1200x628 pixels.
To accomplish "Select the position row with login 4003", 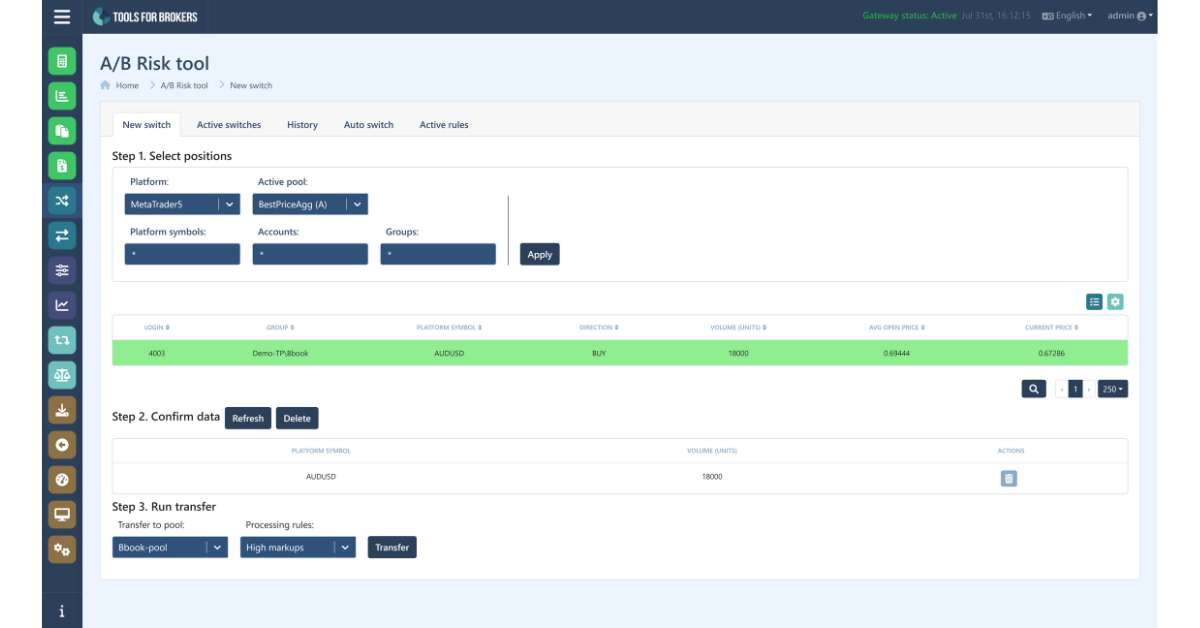I will click(x=620, y=353).
